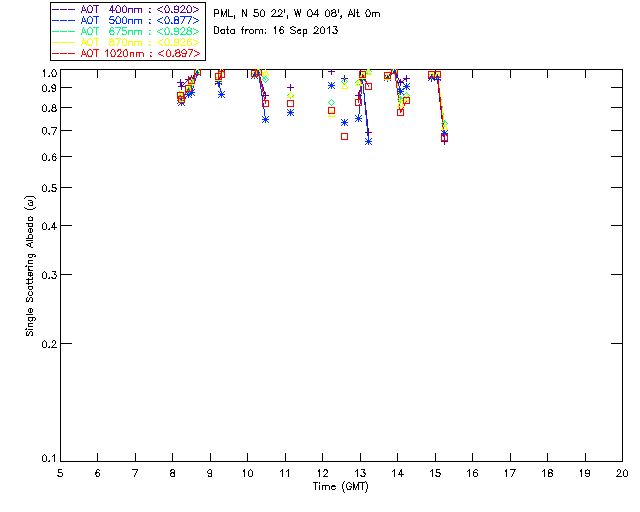
Task: Click the x-axis tick label 10
Action: (x=247, y=473)
